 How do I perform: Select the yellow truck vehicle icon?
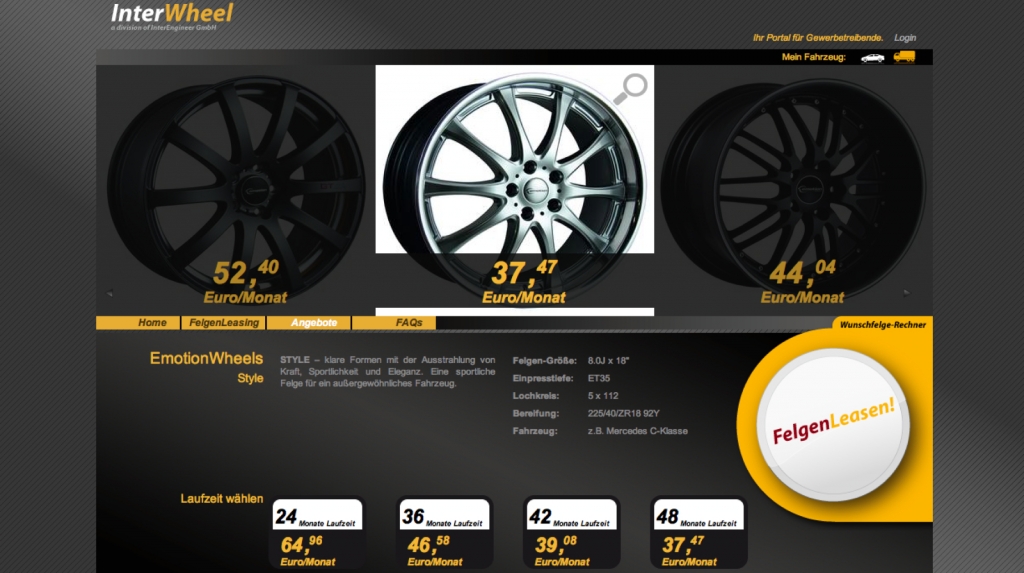904,57
